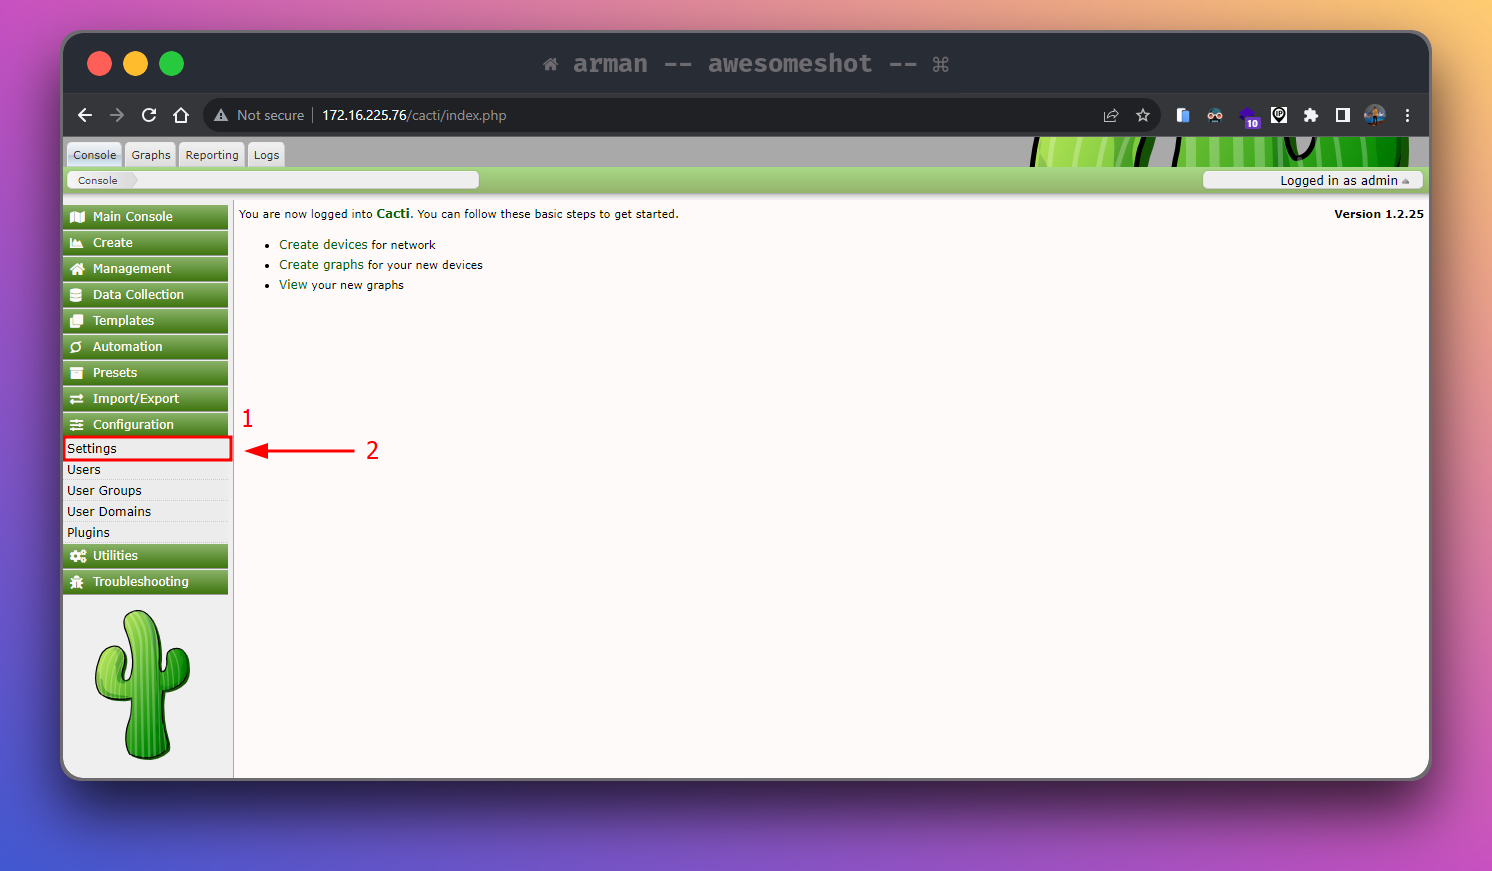Toggle the browser side panel icon
This screenshot has height=871, width=1492.
click(x=1343, y=115)
